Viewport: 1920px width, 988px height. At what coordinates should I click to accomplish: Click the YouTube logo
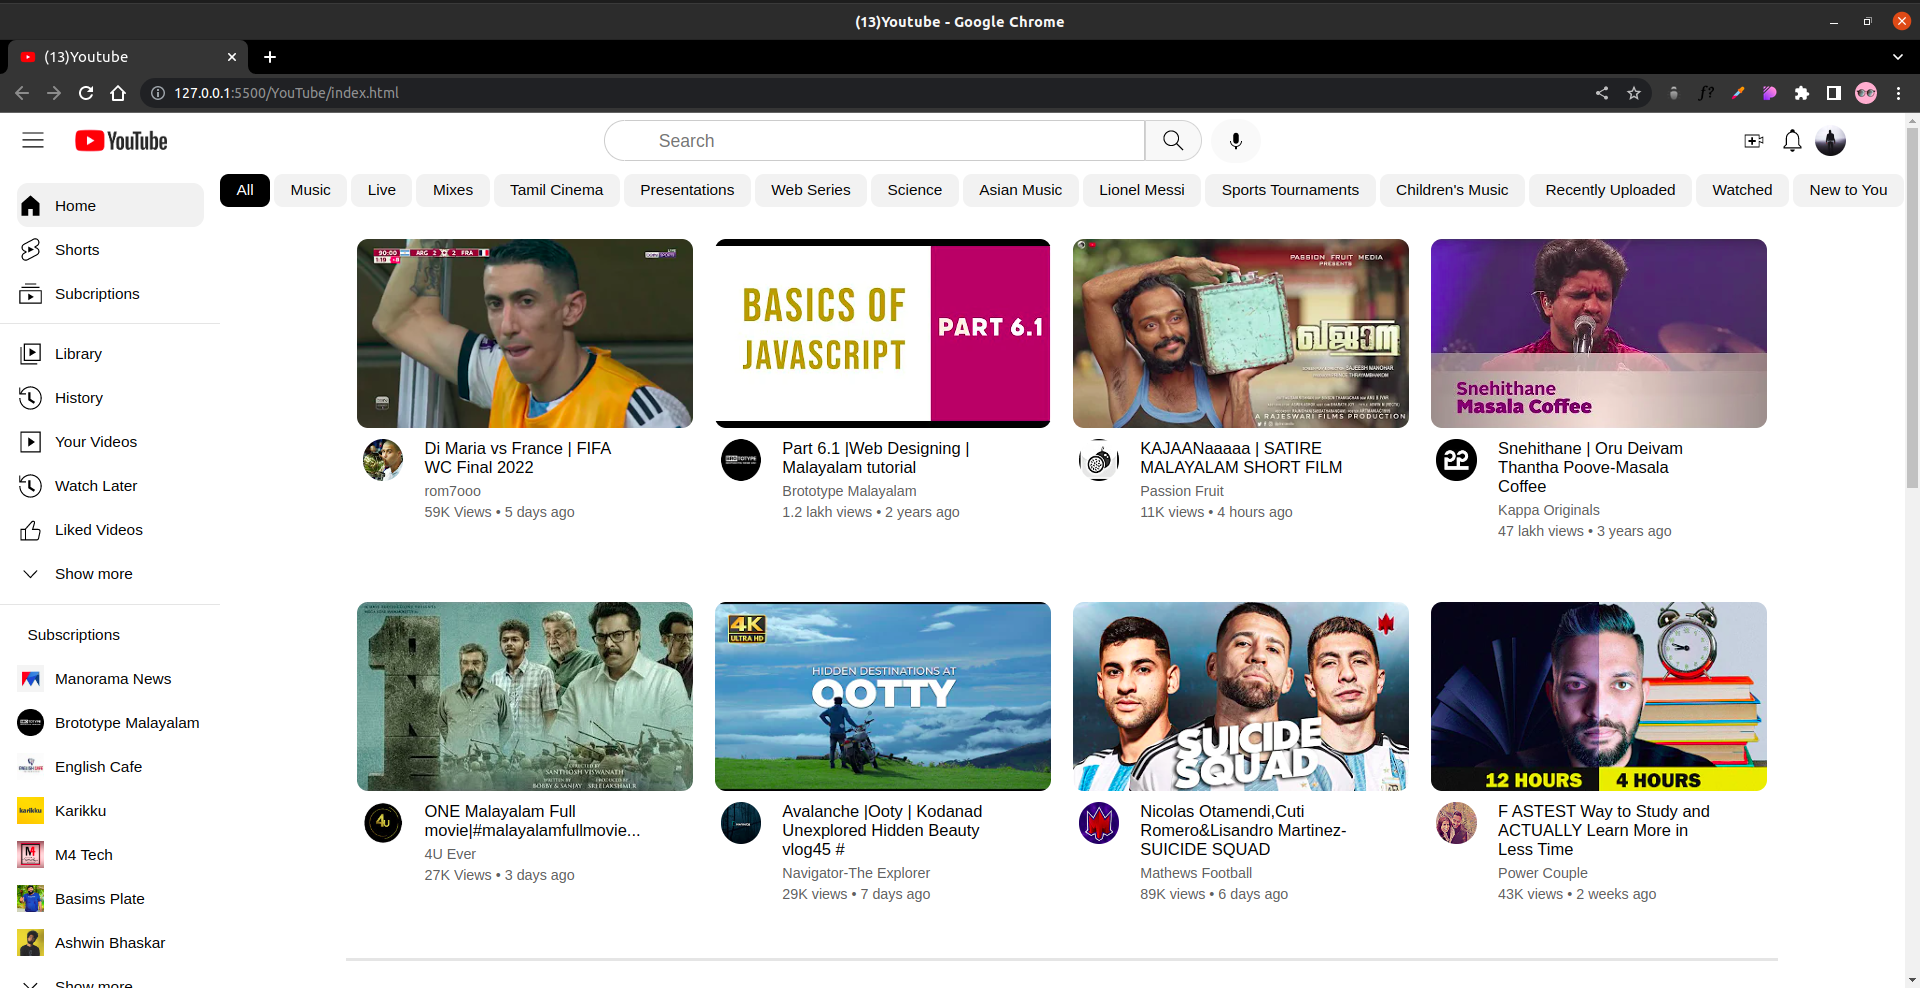tap(121, 141)
